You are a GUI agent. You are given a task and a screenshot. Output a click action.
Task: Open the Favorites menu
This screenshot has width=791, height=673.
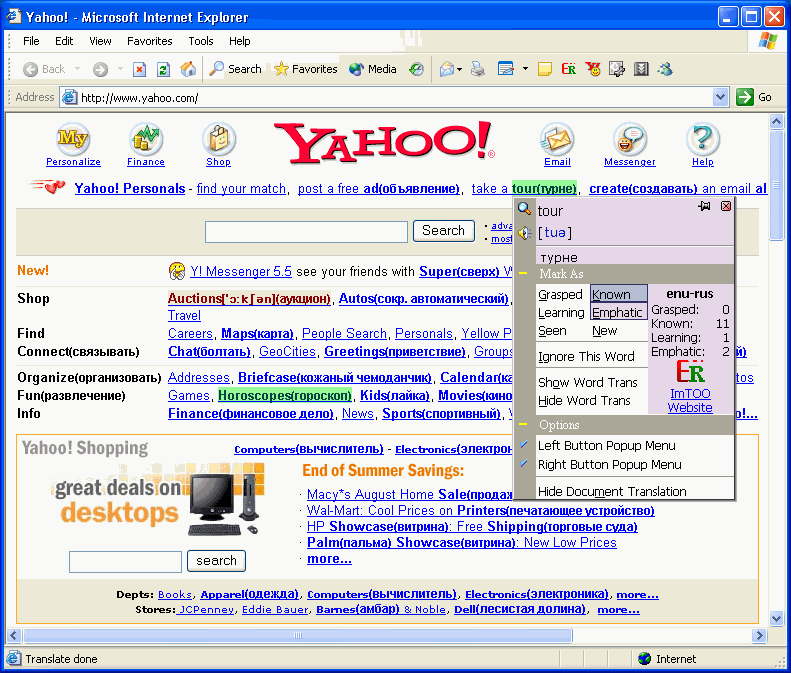point(150,41)
